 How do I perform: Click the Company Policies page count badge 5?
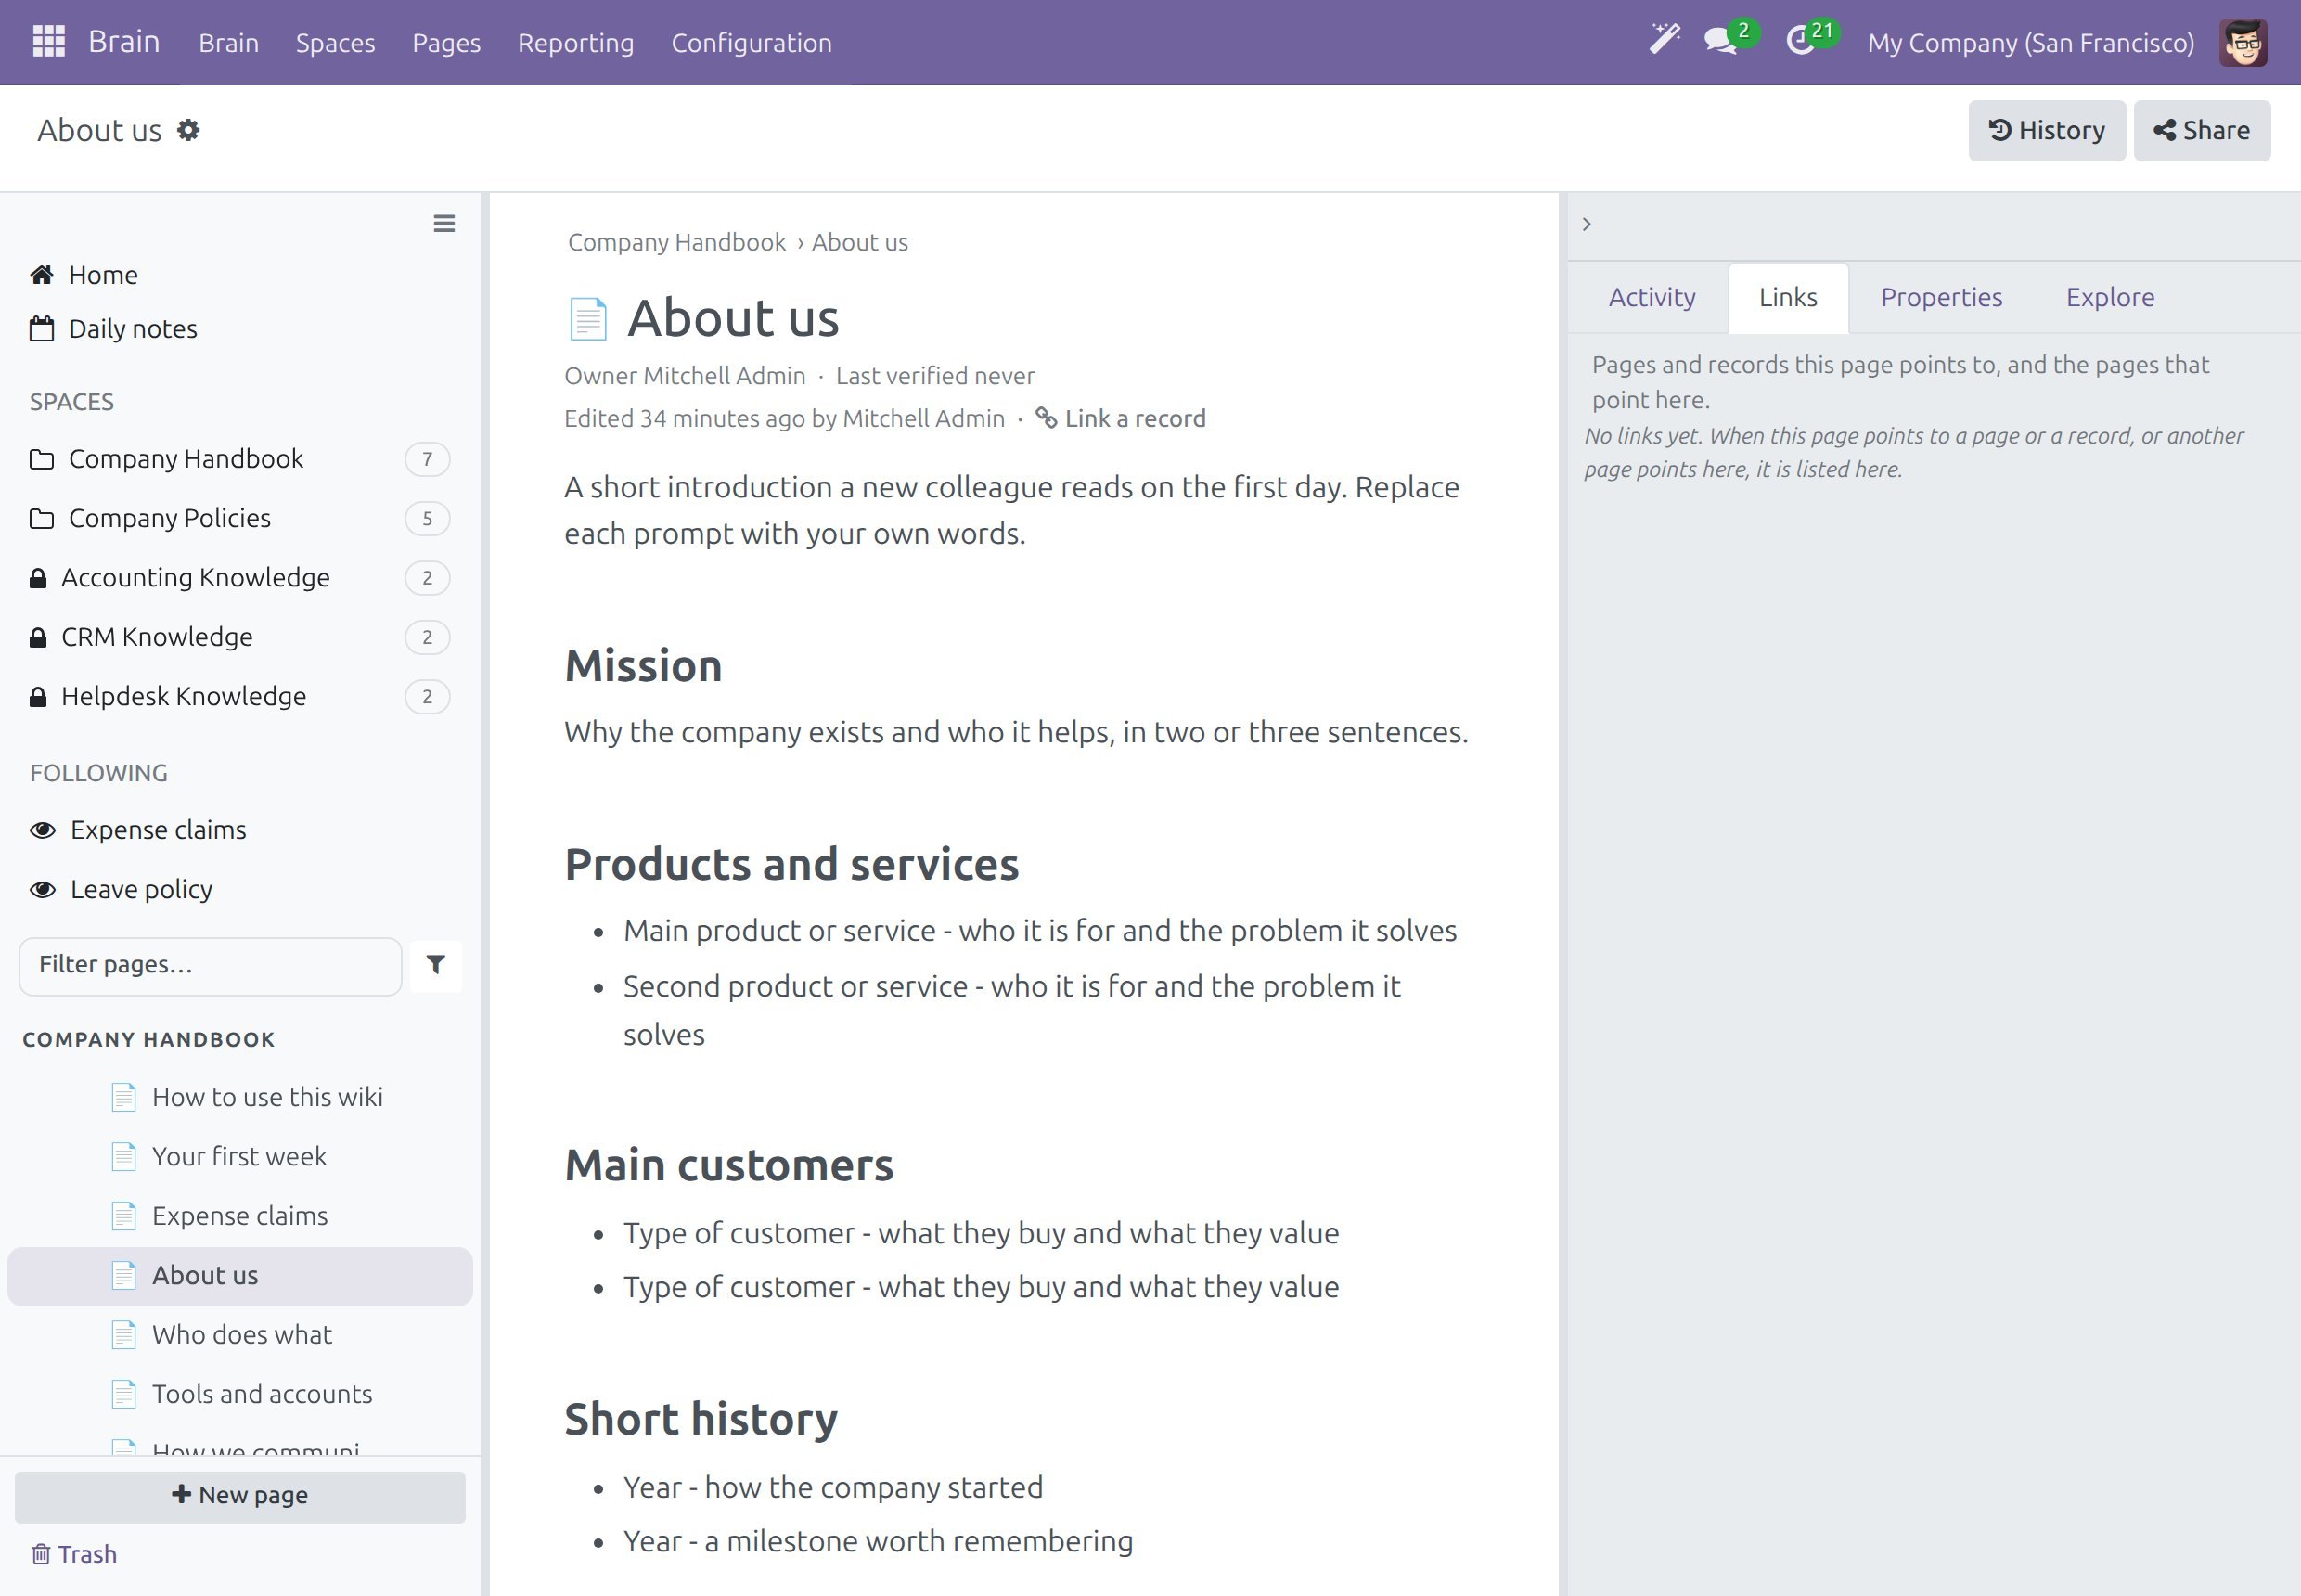tap(427, 518)
